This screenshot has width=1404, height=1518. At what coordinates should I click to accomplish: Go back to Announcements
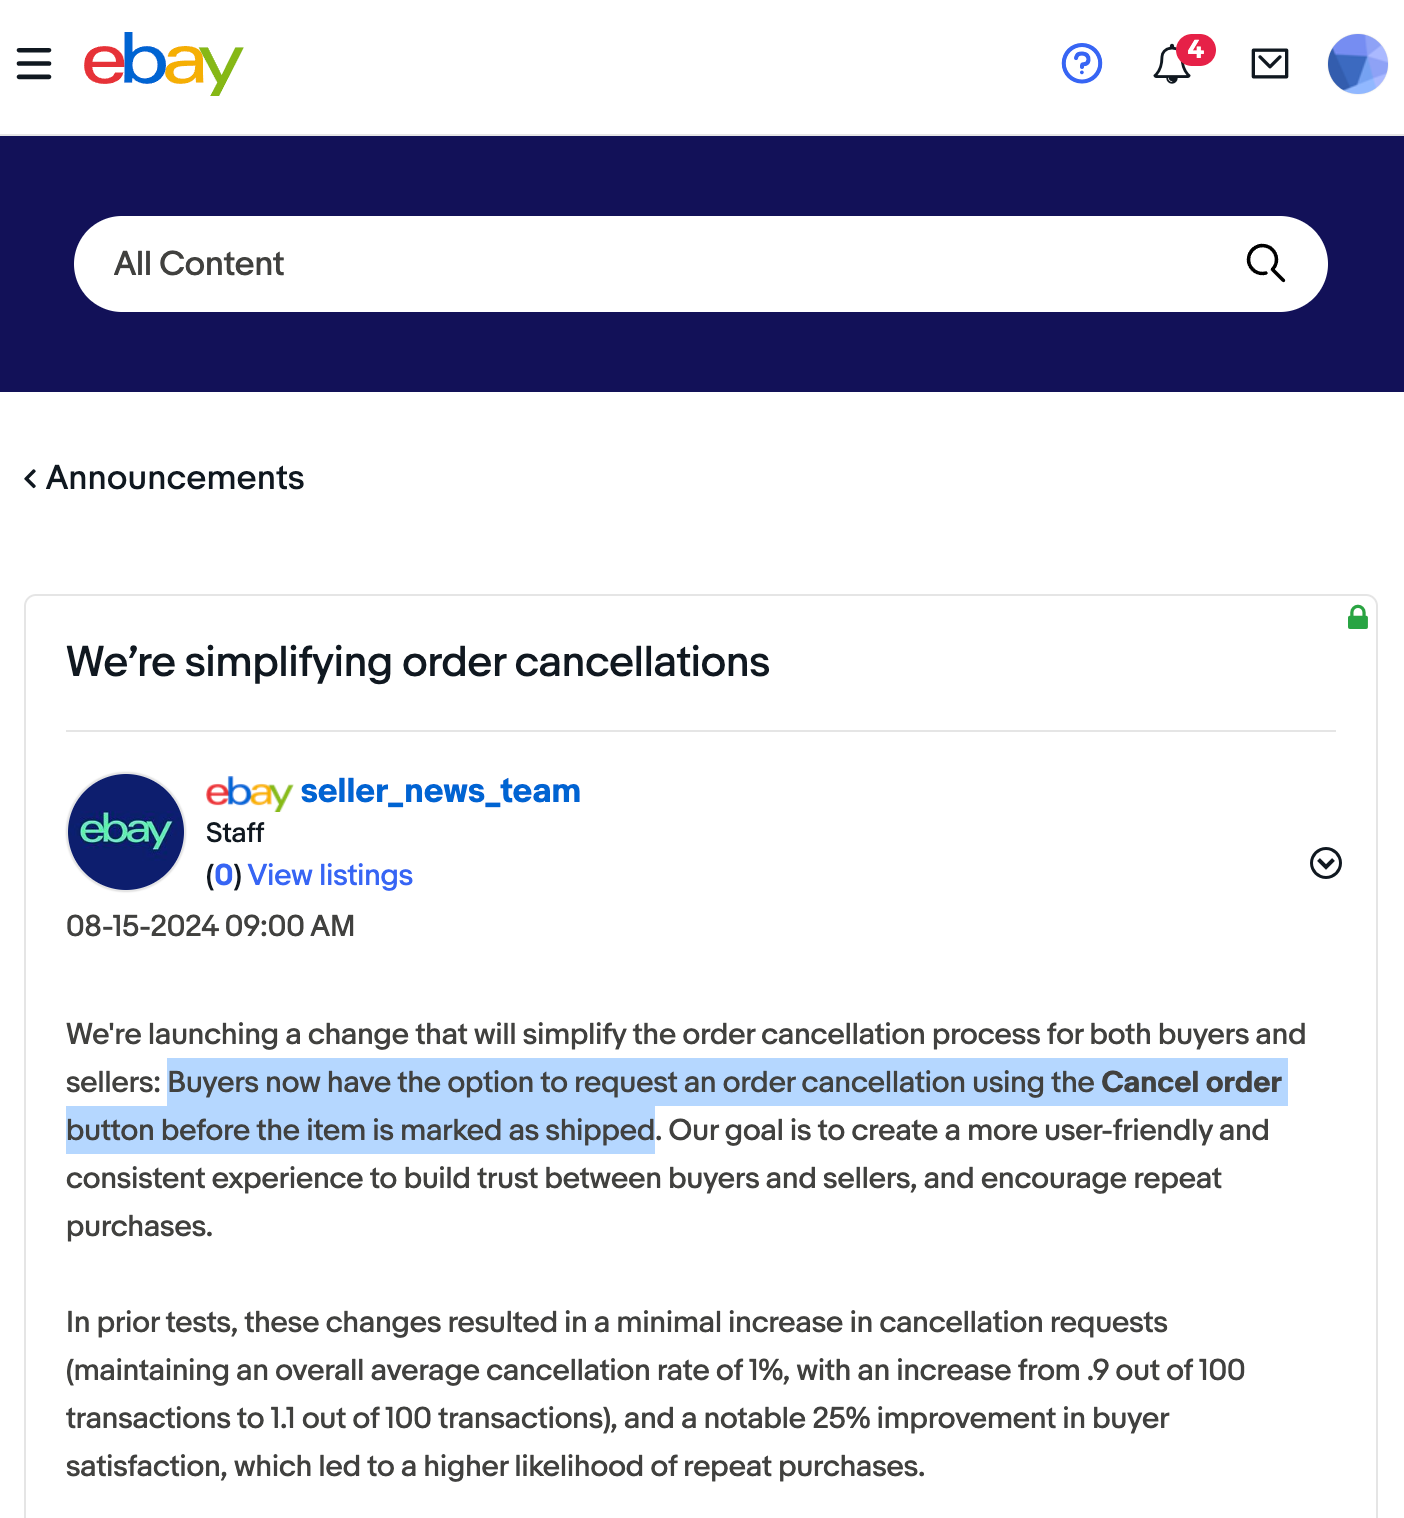pyautogui.click(x=164, y=478)
